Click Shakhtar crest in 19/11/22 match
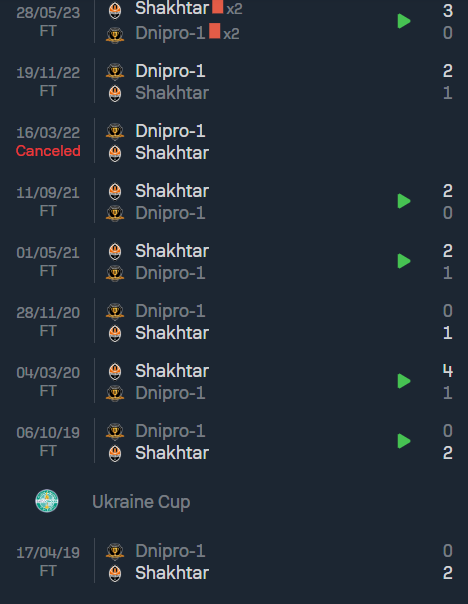This screenshot has height=604, width=468. point(115,93)
